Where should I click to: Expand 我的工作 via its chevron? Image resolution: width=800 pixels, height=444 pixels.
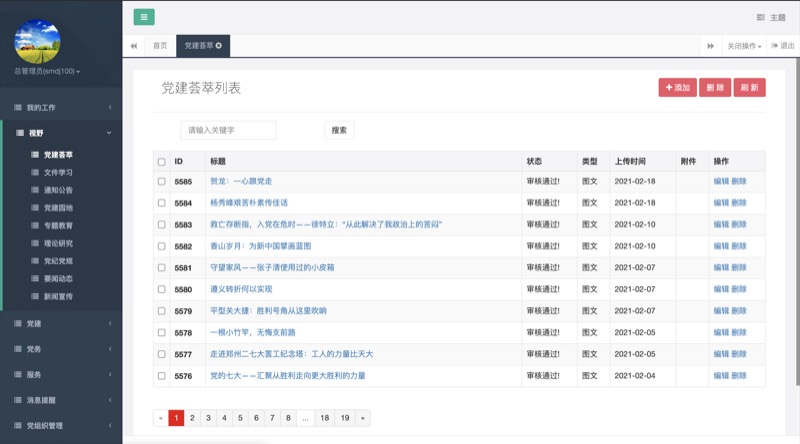110,107
